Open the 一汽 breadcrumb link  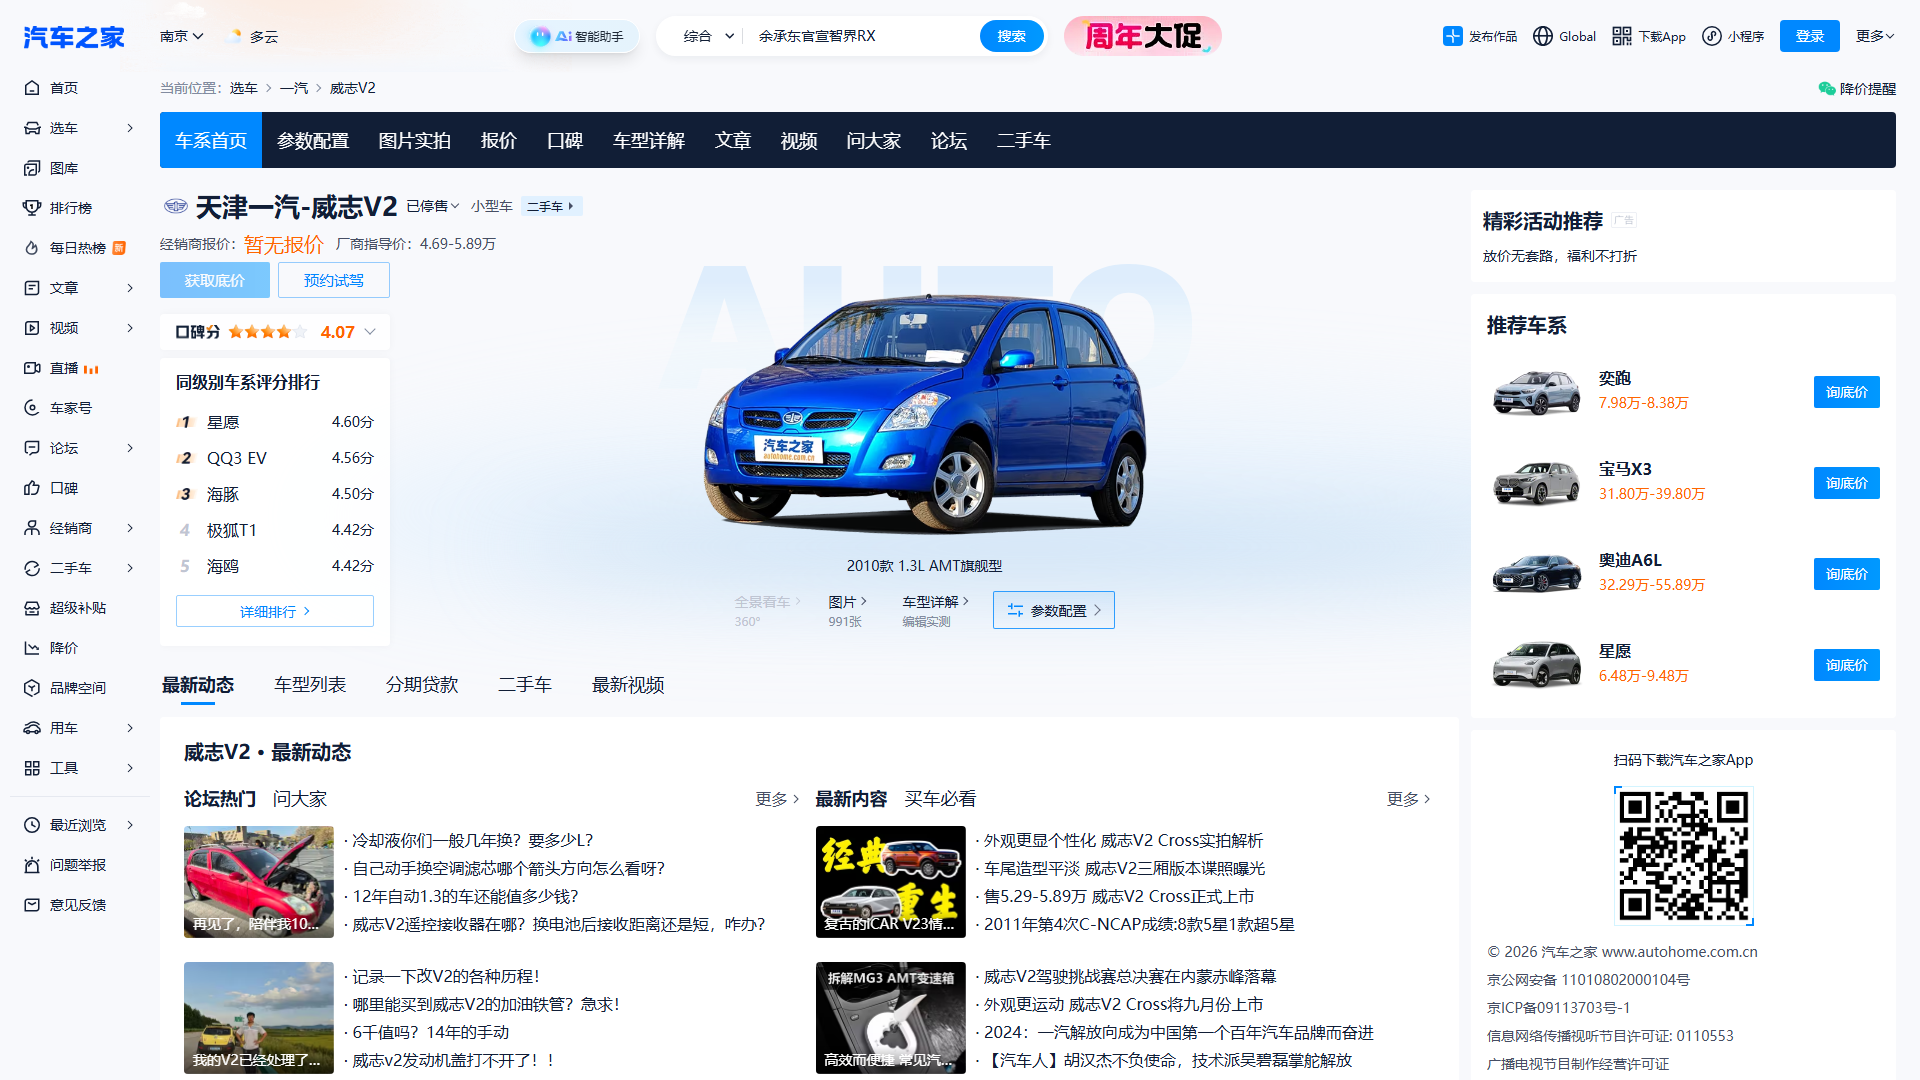(x=294, y=88)
